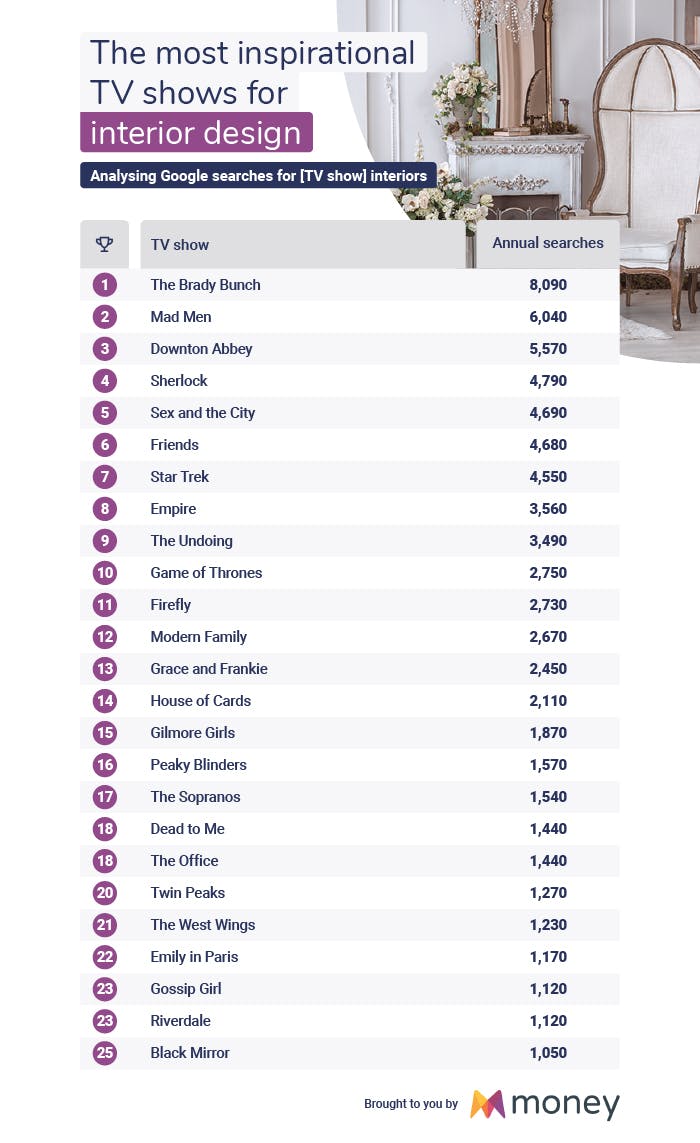Viewport: 700px width, 1143px height.
Task: Click the "Brought to you by" text
Action: click(411, 1104)
